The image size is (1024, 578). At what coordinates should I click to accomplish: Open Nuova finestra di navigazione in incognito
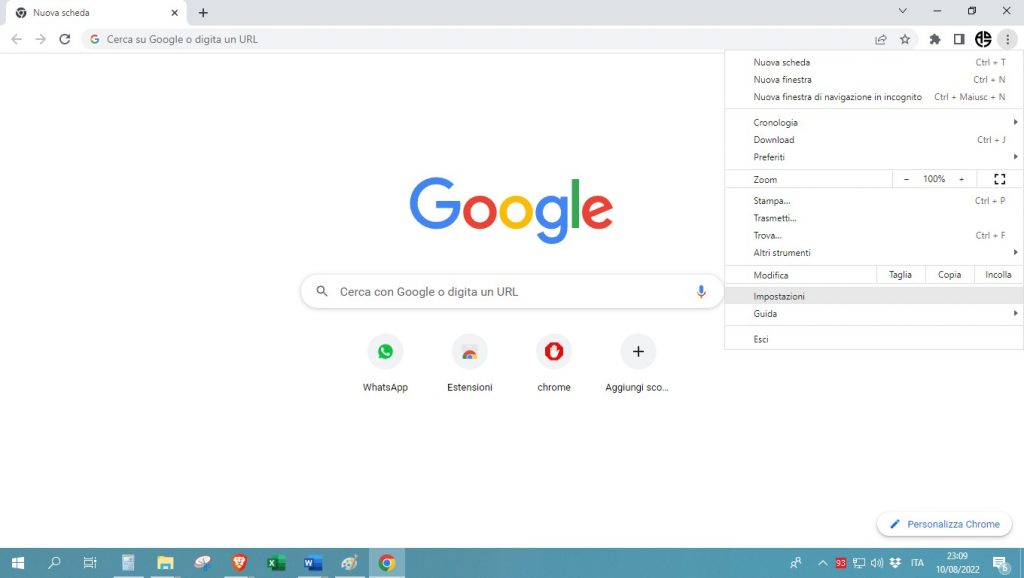[x=840, y=97]
